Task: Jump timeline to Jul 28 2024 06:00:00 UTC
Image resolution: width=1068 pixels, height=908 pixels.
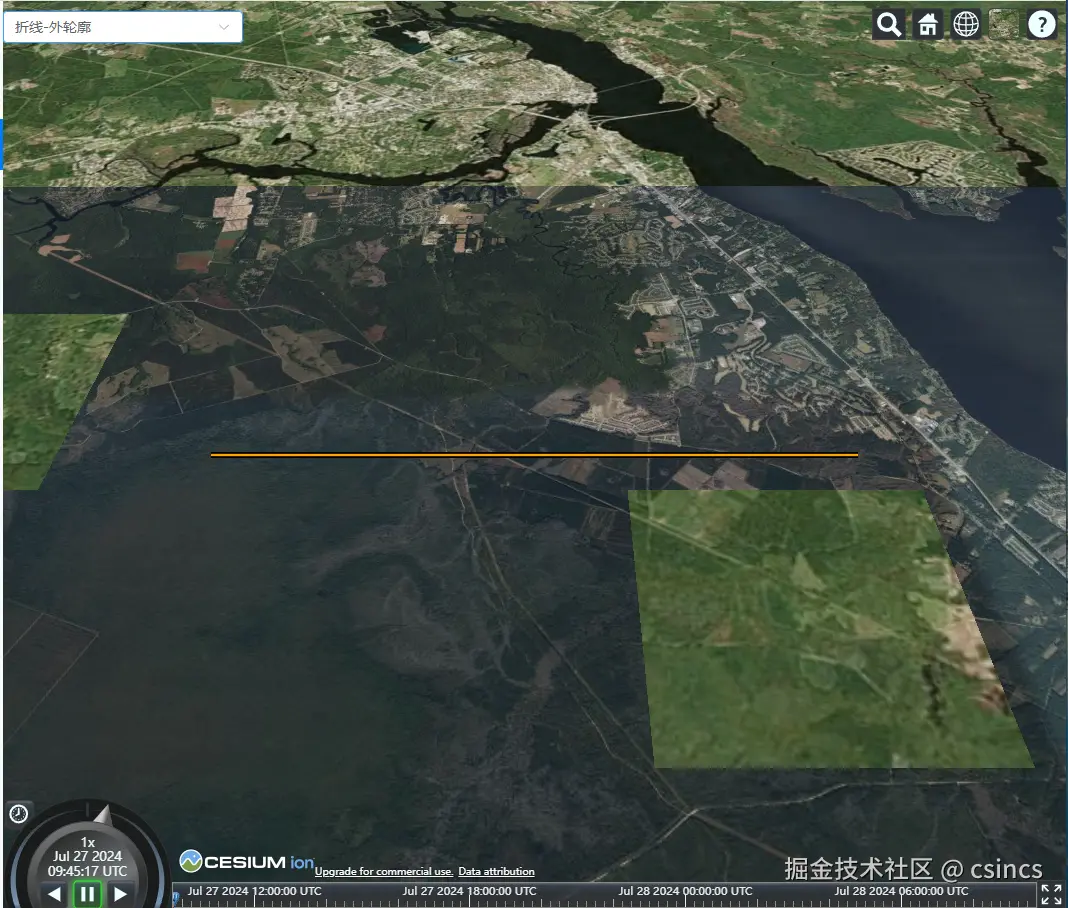Action: click(901, 891)
